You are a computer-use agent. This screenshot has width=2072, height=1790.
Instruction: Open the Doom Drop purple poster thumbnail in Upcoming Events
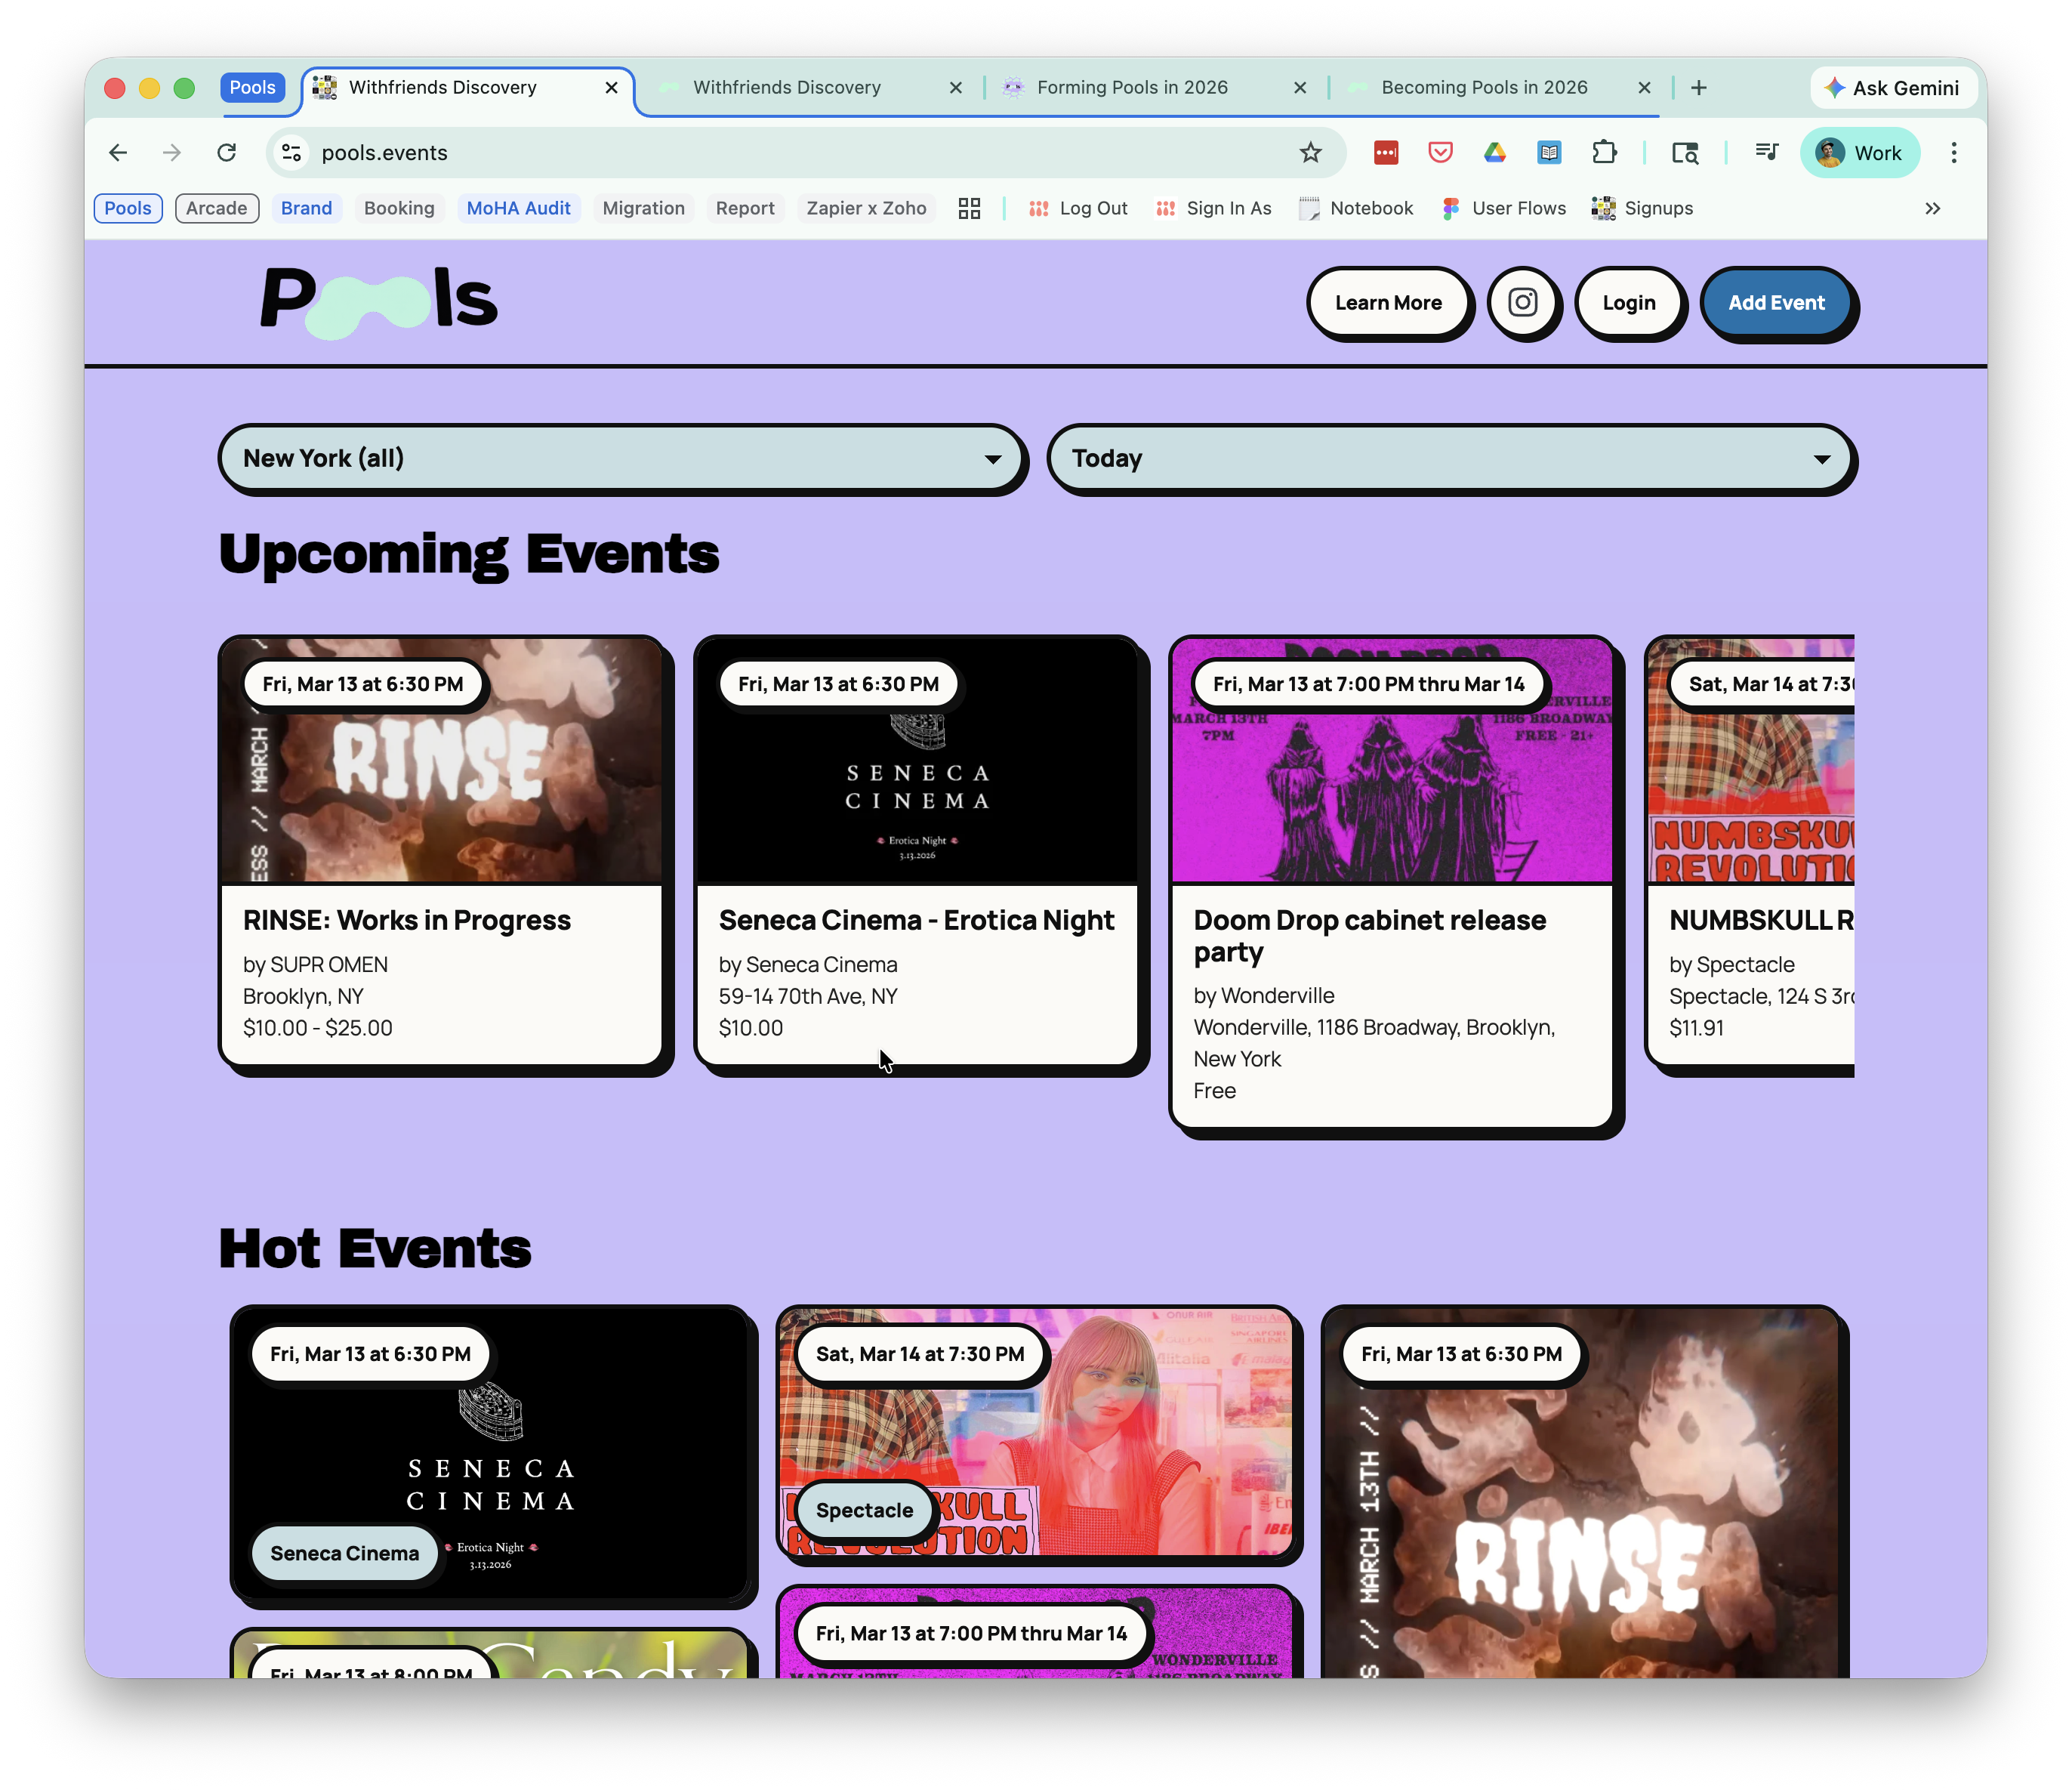[1392, 761]
